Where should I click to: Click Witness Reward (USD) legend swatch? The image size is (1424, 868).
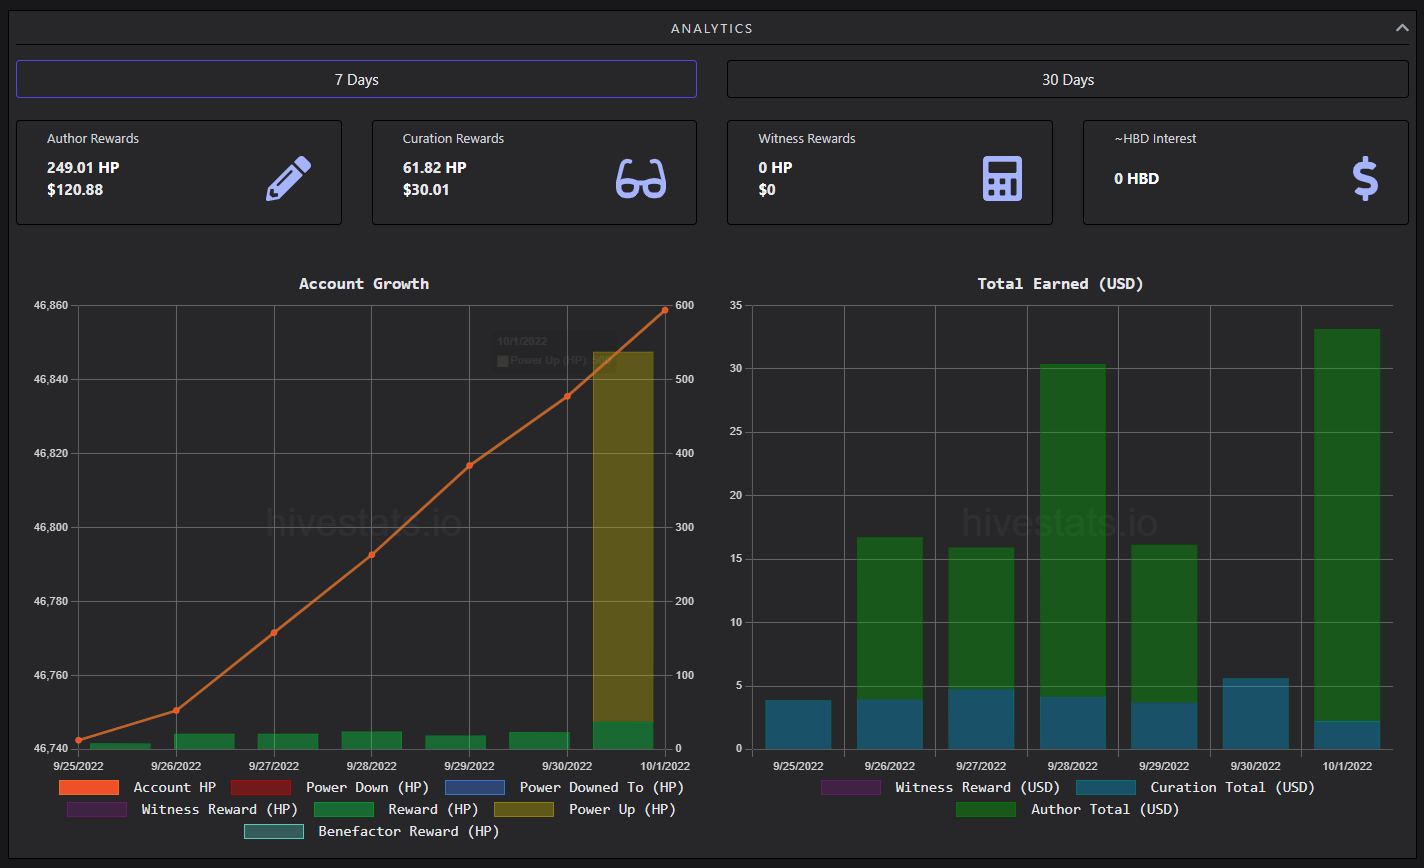850,787
